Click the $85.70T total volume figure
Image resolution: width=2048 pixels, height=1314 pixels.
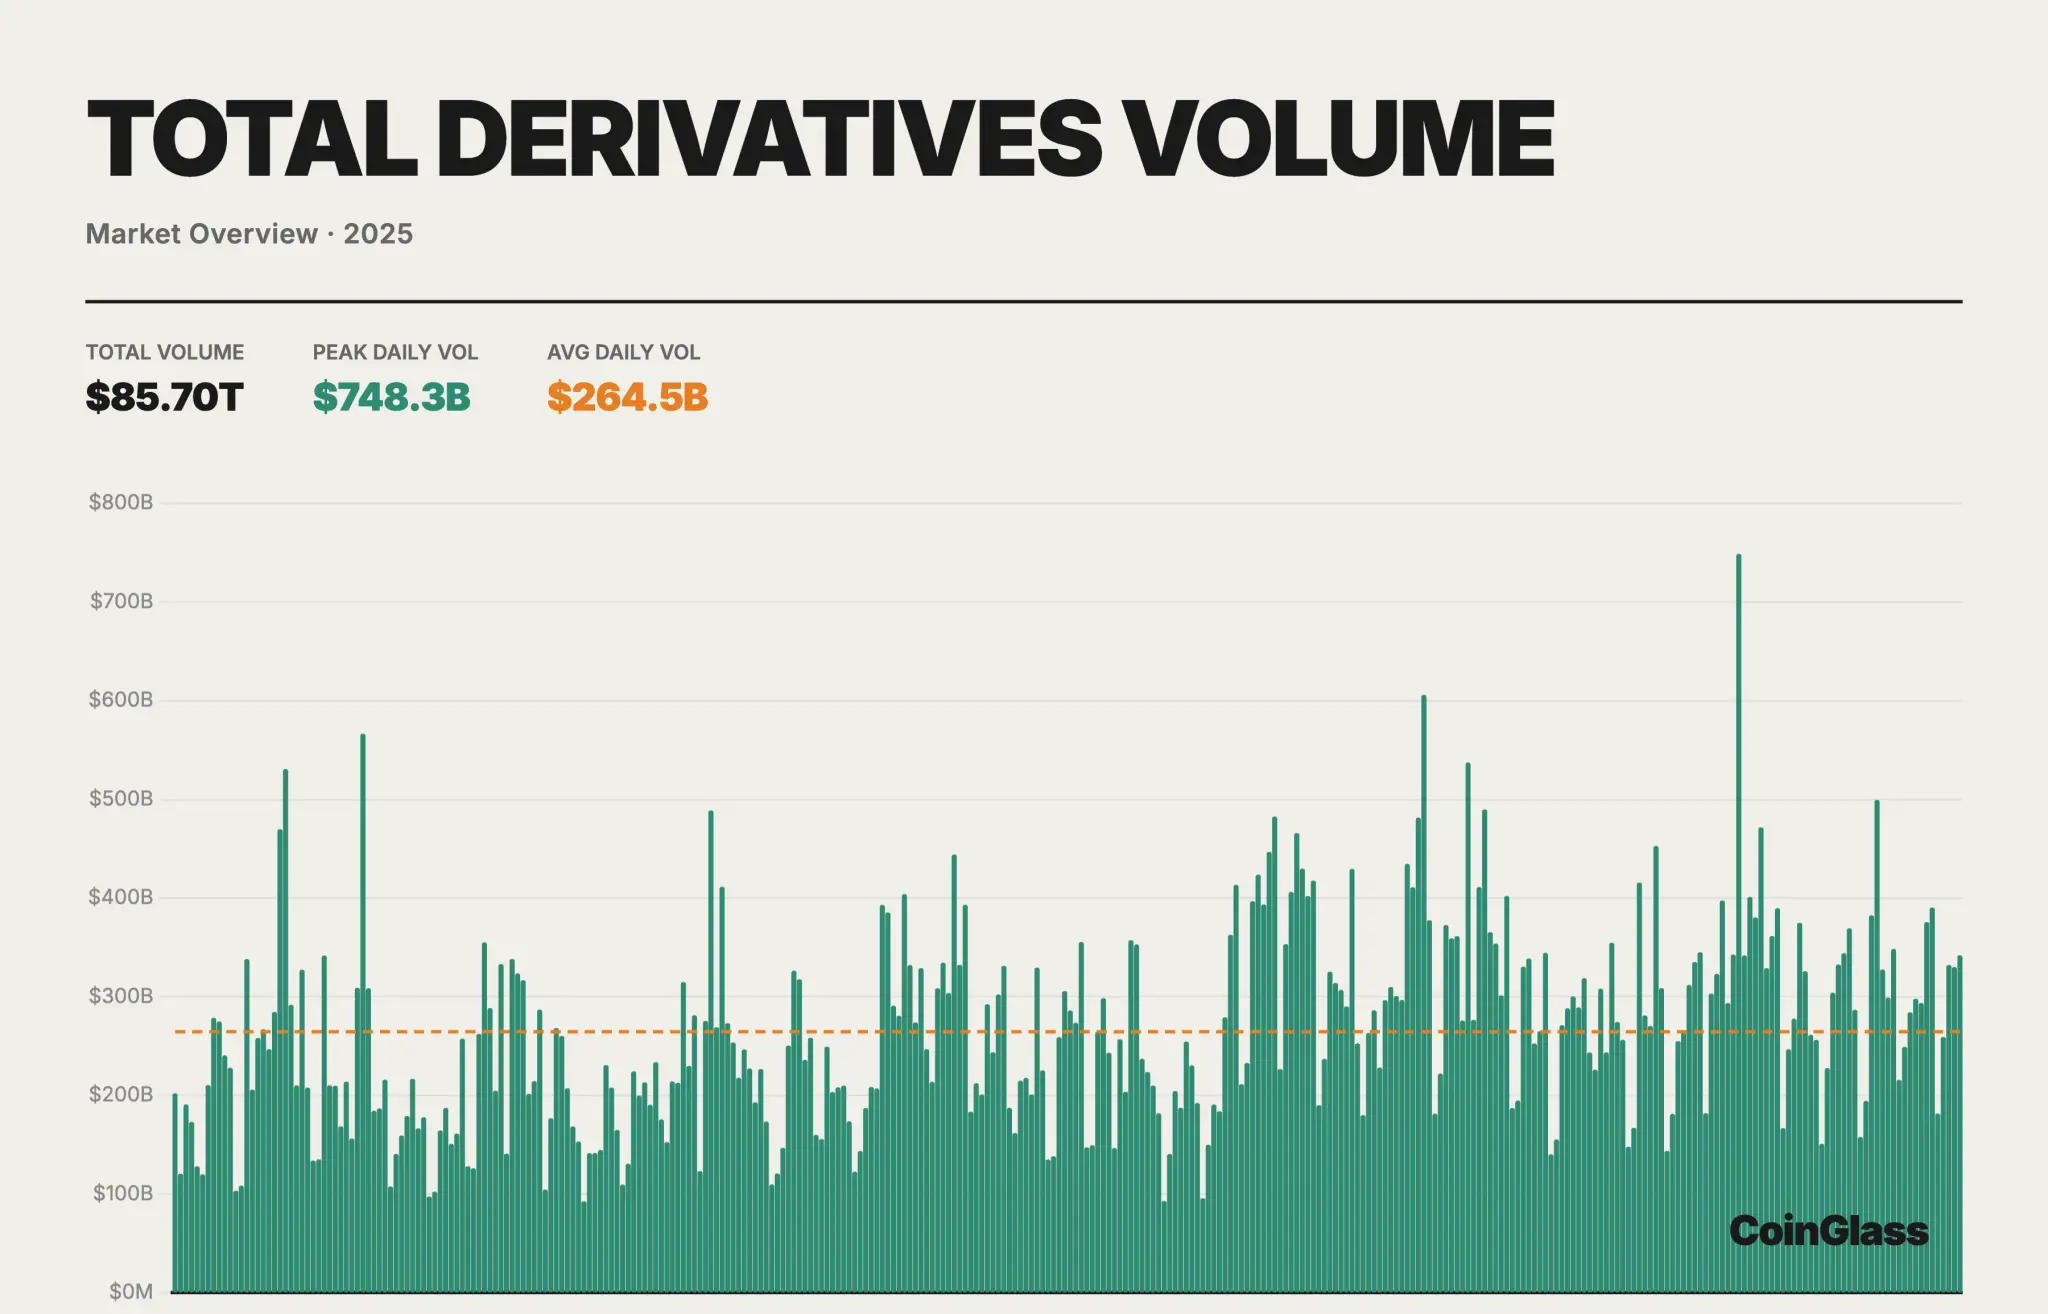click(x=164, y=397)
